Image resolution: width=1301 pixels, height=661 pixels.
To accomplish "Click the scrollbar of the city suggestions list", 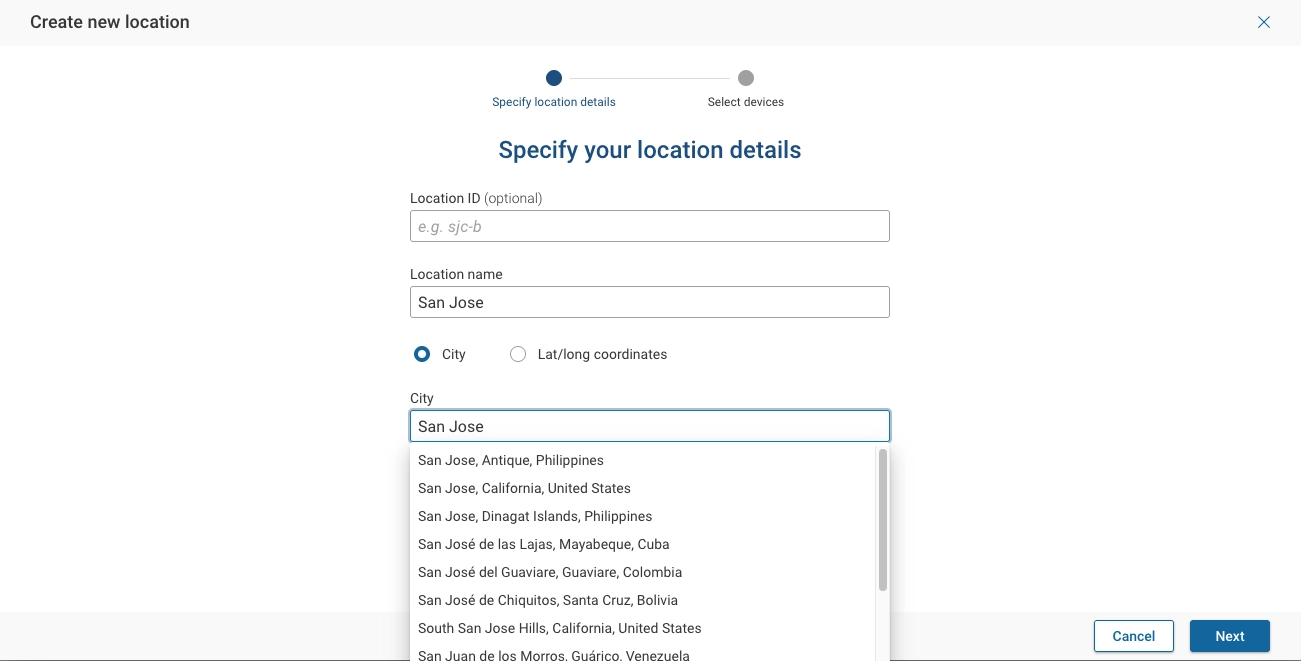I will click(882, 520).
